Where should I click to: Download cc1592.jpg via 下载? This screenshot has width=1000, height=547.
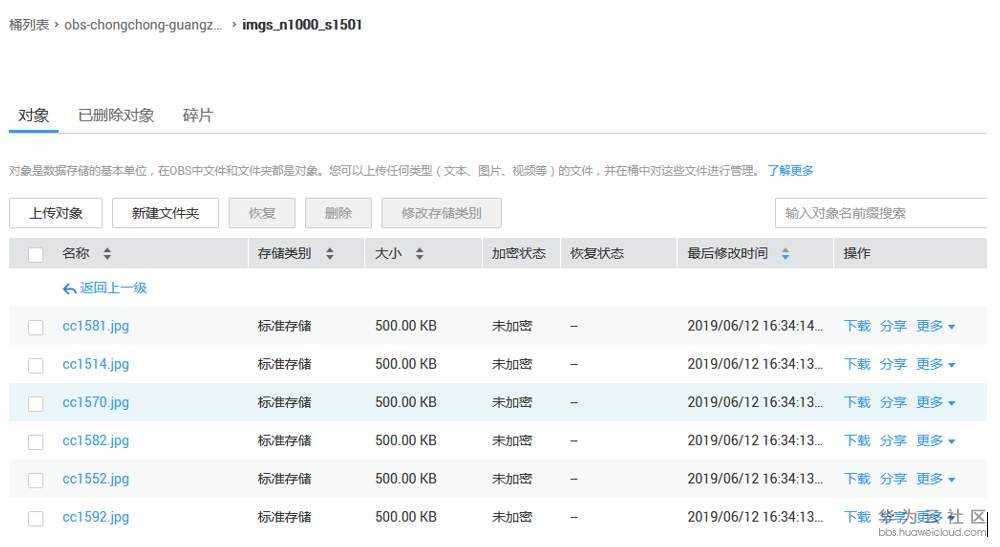(x=857, y=517)
